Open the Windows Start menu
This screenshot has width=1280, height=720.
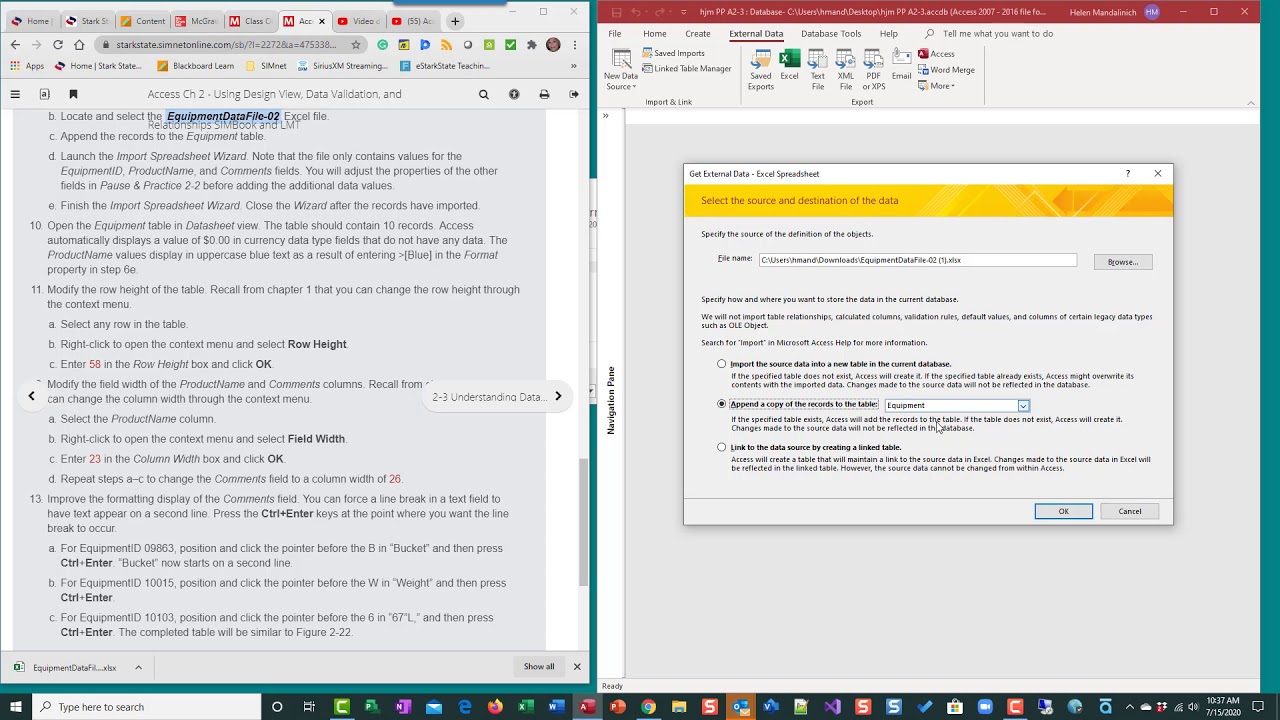15,707
